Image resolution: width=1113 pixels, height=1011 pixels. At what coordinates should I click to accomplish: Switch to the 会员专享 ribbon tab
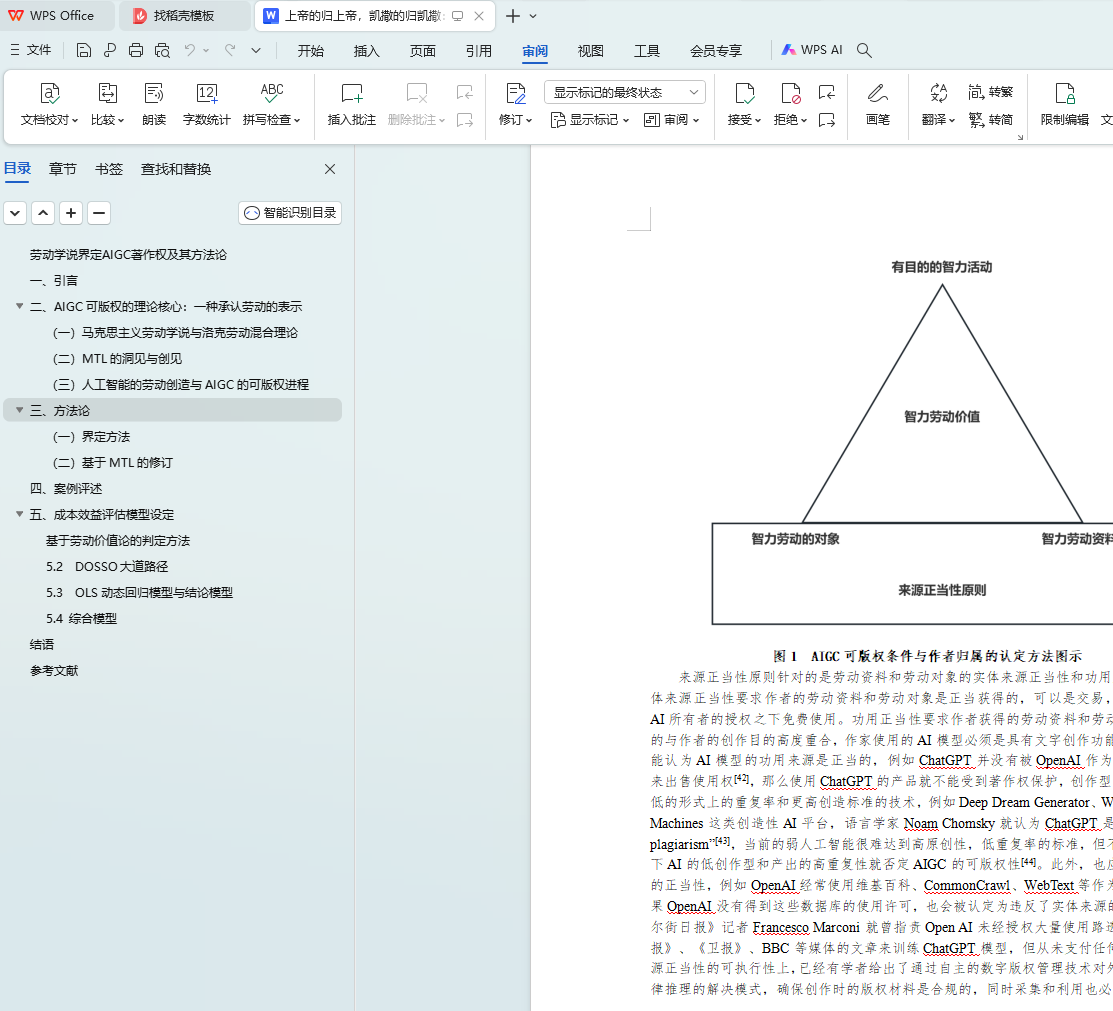(716, 50)
